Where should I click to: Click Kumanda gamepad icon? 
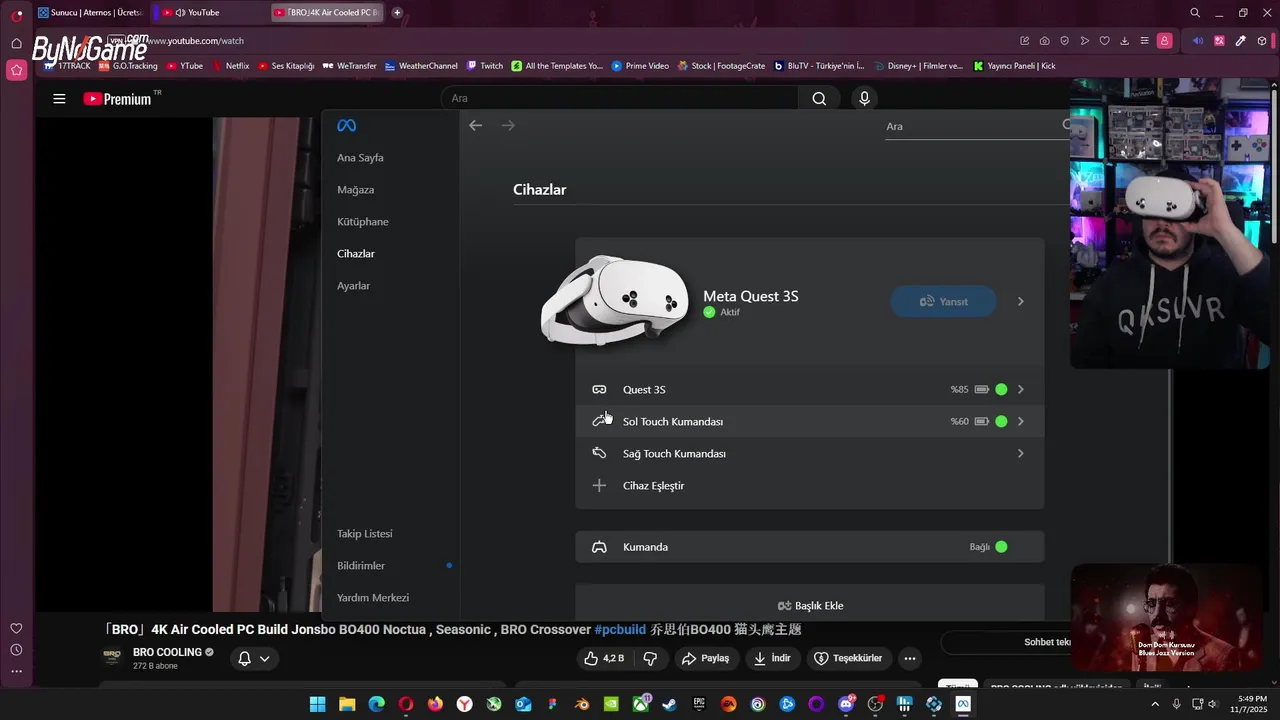coord(599,547)
